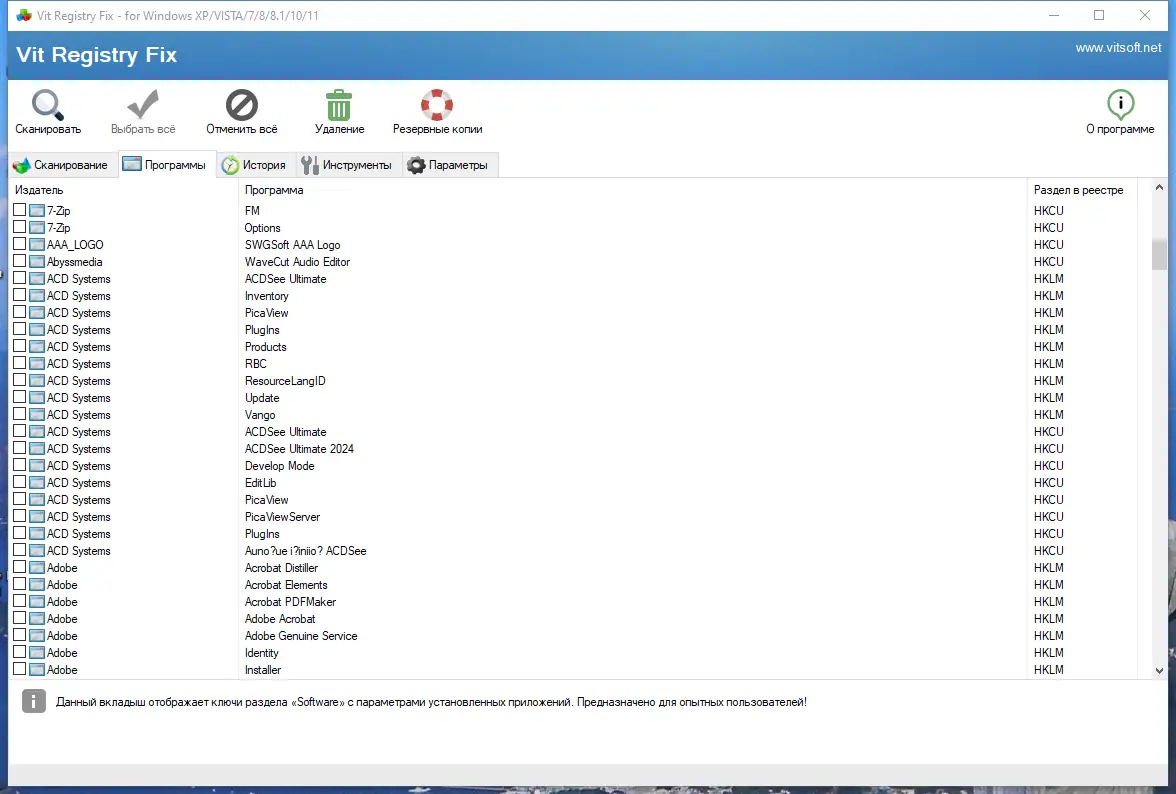Click the program icon in the Adobe Installer row

pos(37,670)
